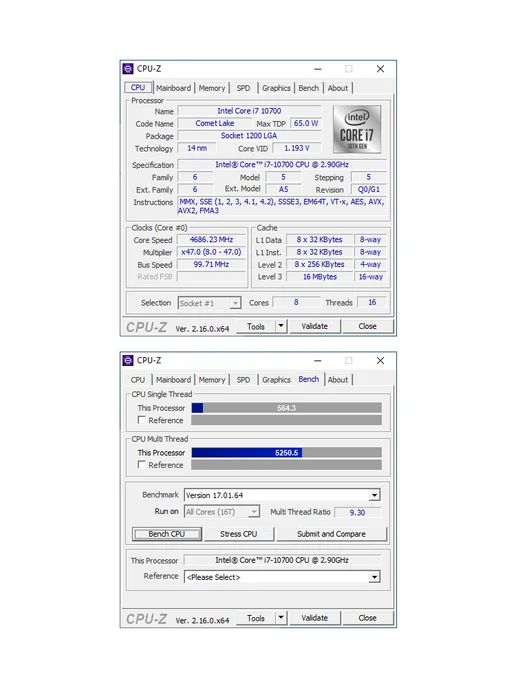516x688 pixels.
Task: Open the Reference <Please Select> dropdown
Action: [x=282, y=577]
